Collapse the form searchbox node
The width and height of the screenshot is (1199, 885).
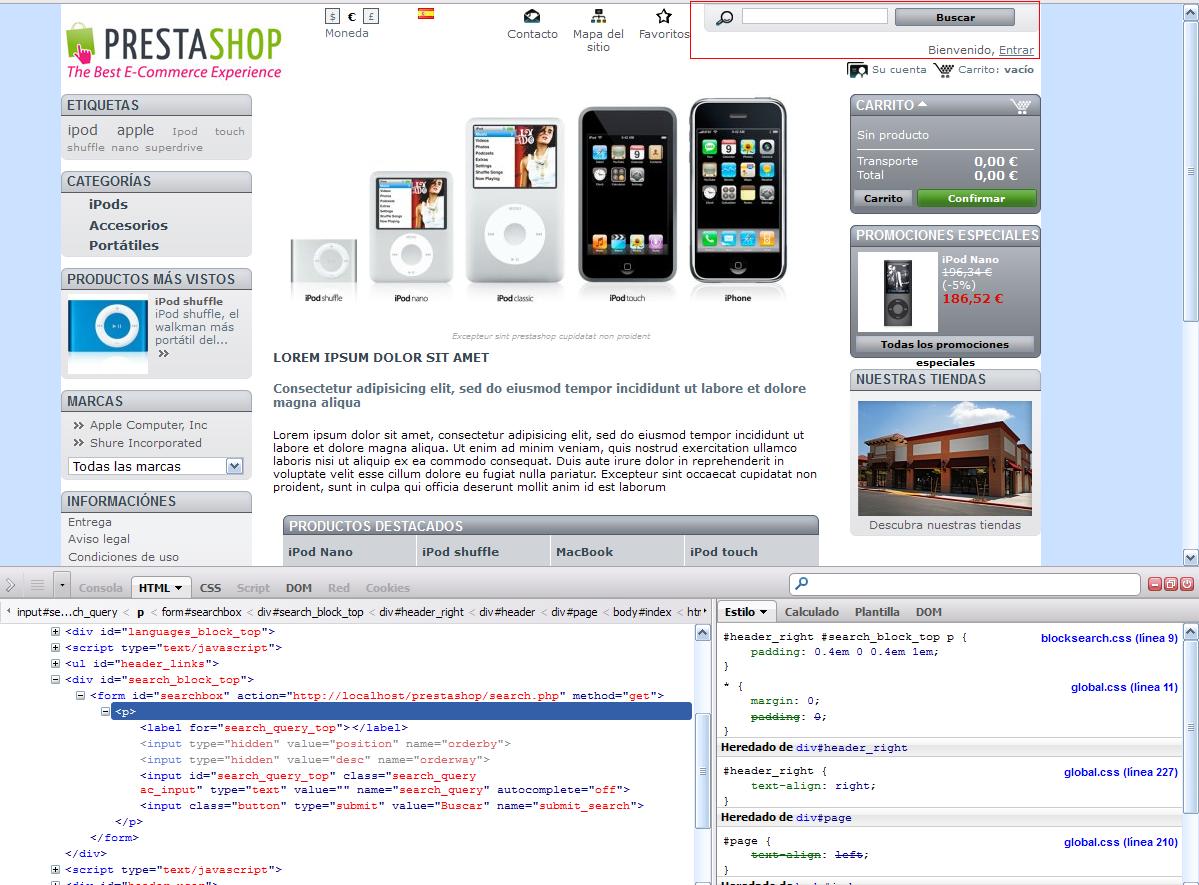point(80,695)
